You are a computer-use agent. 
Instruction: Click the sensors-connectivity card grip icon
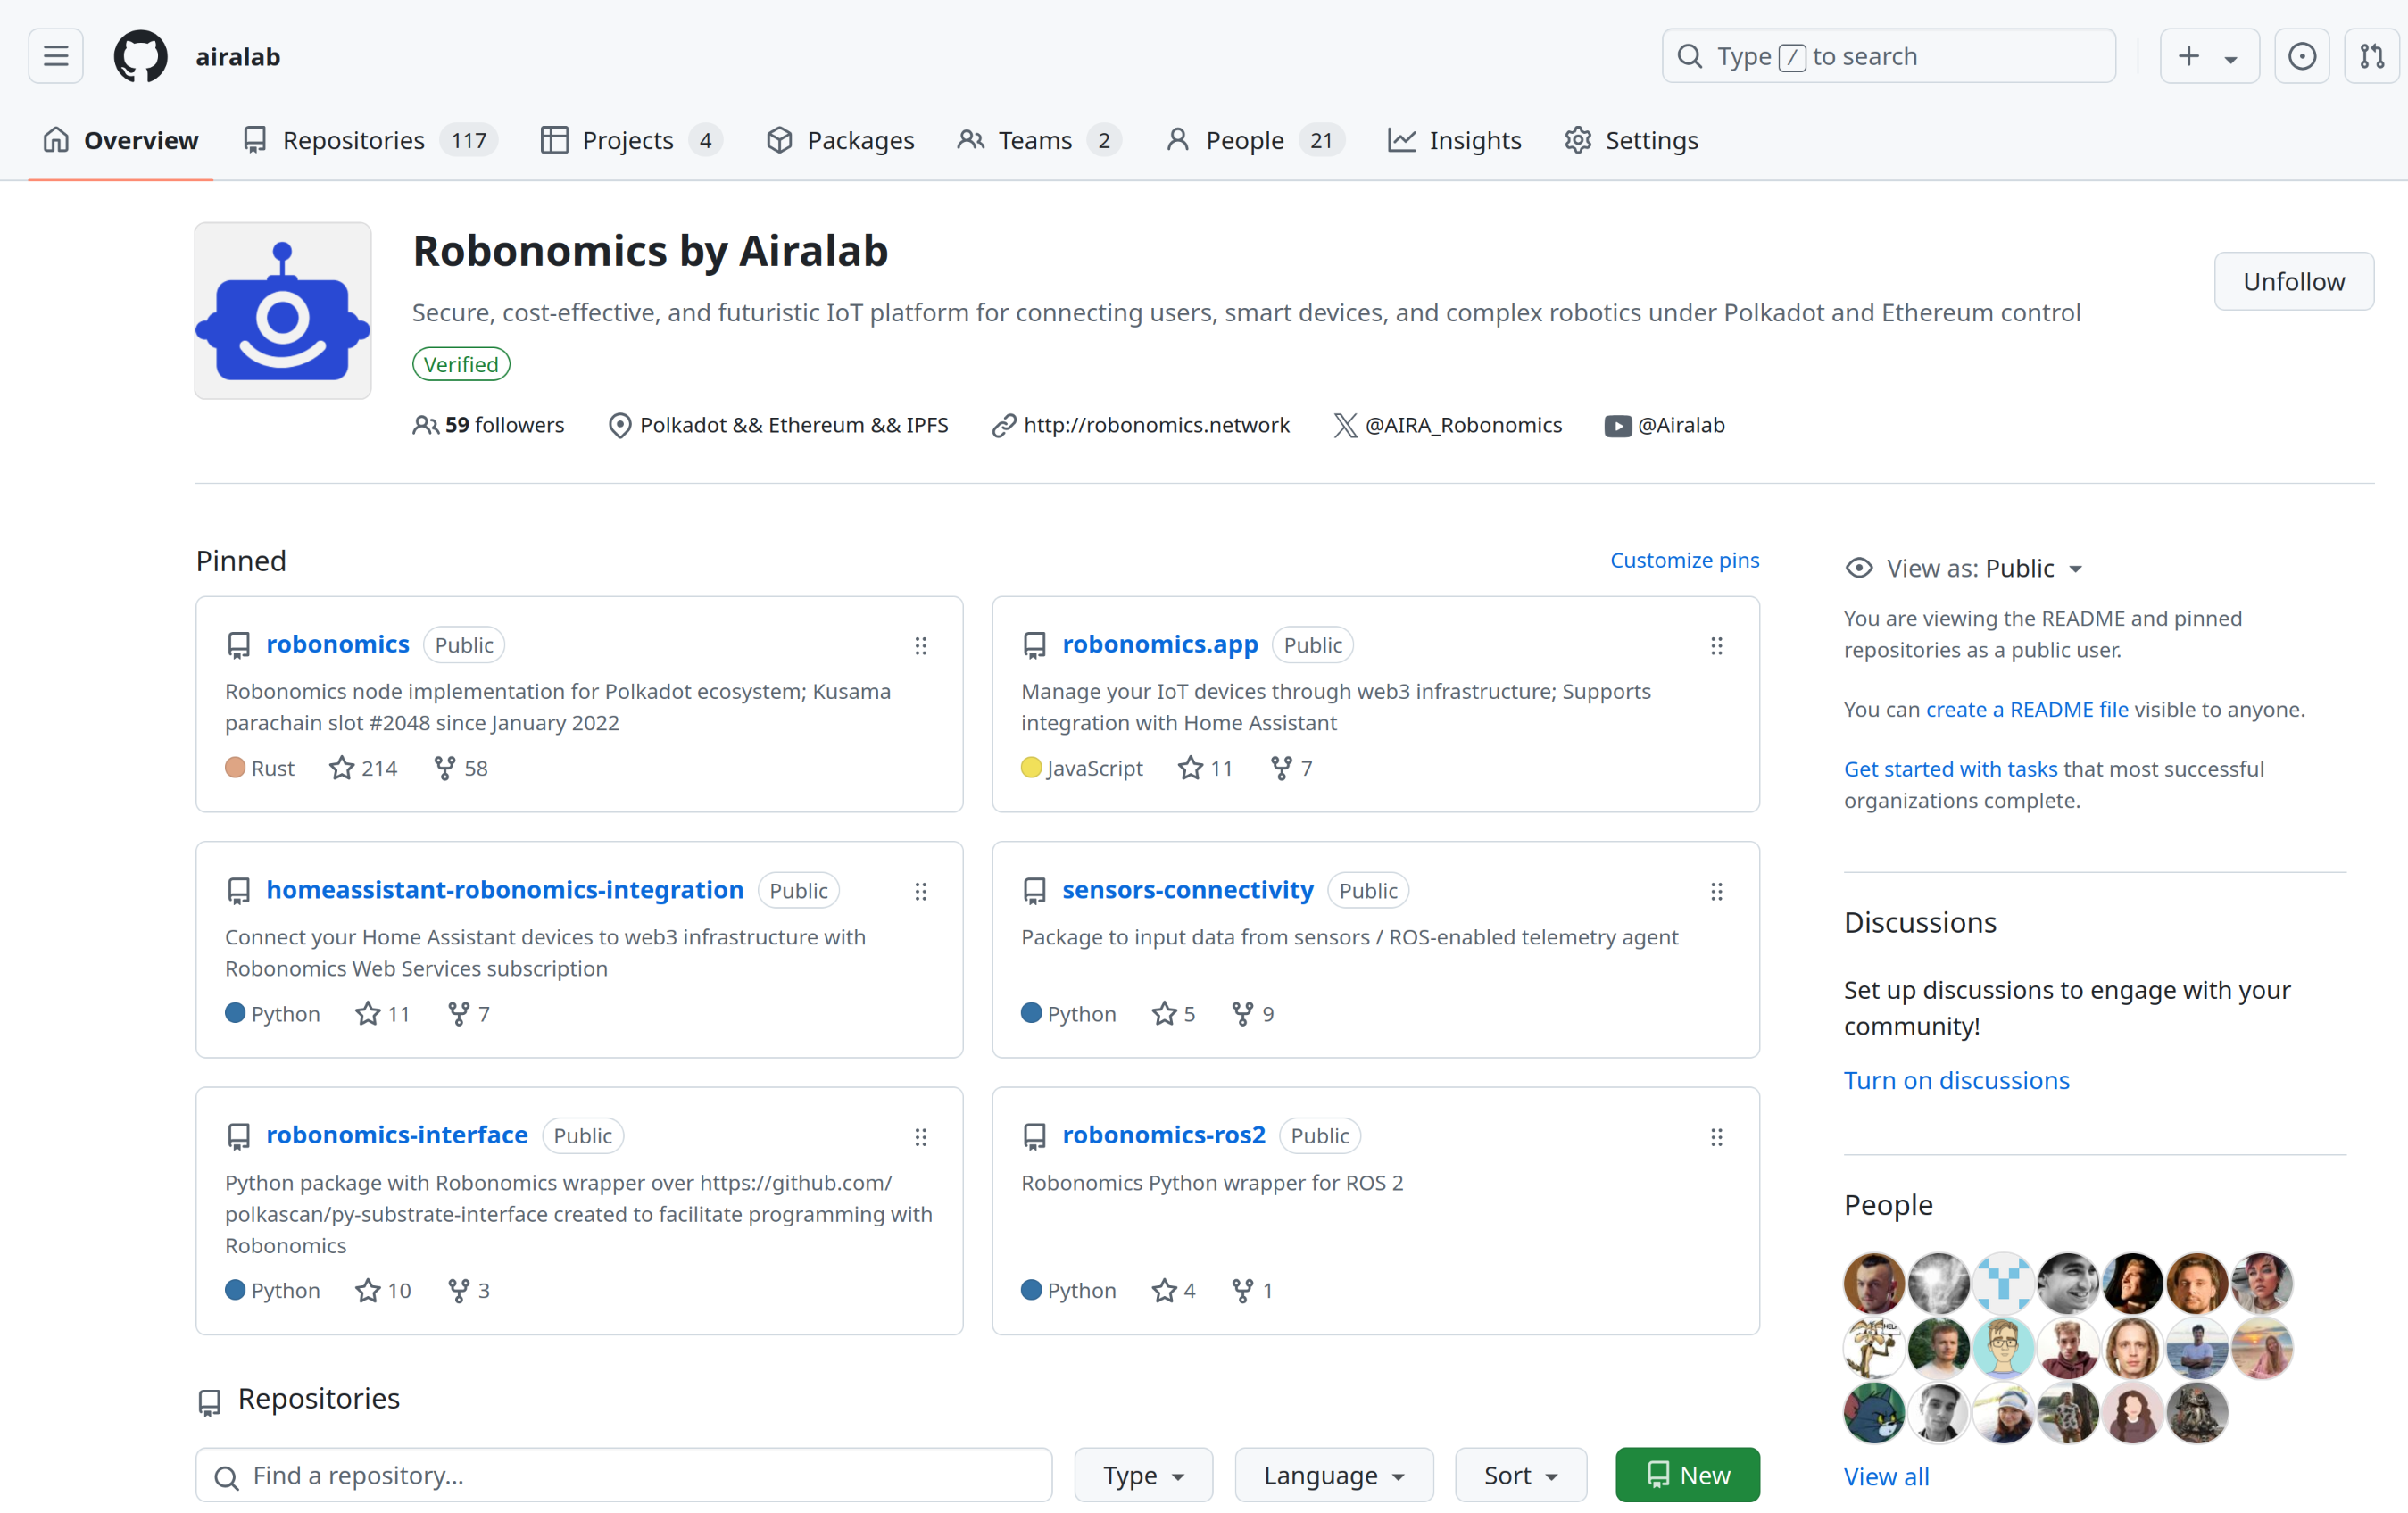click(1716, 891)
